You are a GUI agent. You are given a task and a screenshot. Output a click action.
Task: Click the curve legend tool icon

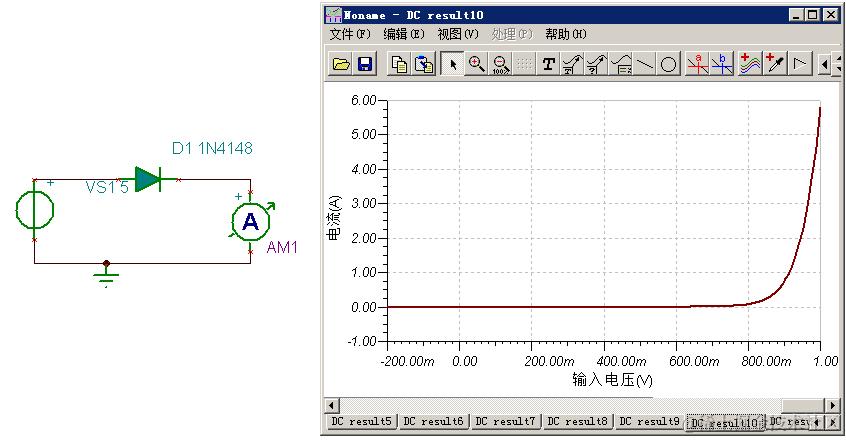pyautogui.click(x=620, y=64)
